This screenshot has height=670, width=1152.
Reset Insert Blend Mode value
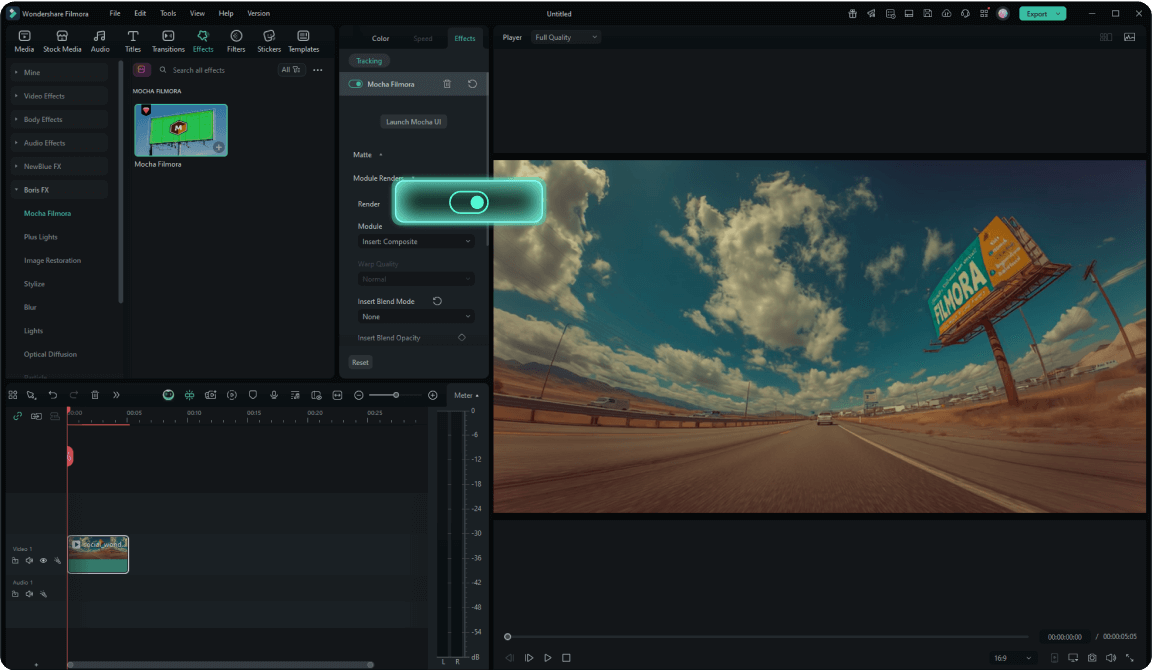point(437,301)
